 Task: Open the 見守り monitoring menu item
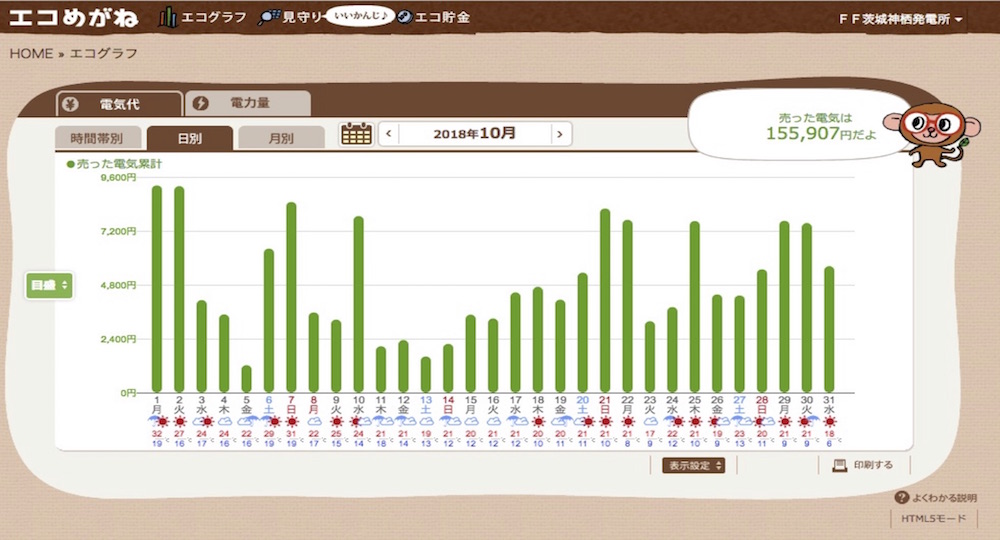point(290,17)
